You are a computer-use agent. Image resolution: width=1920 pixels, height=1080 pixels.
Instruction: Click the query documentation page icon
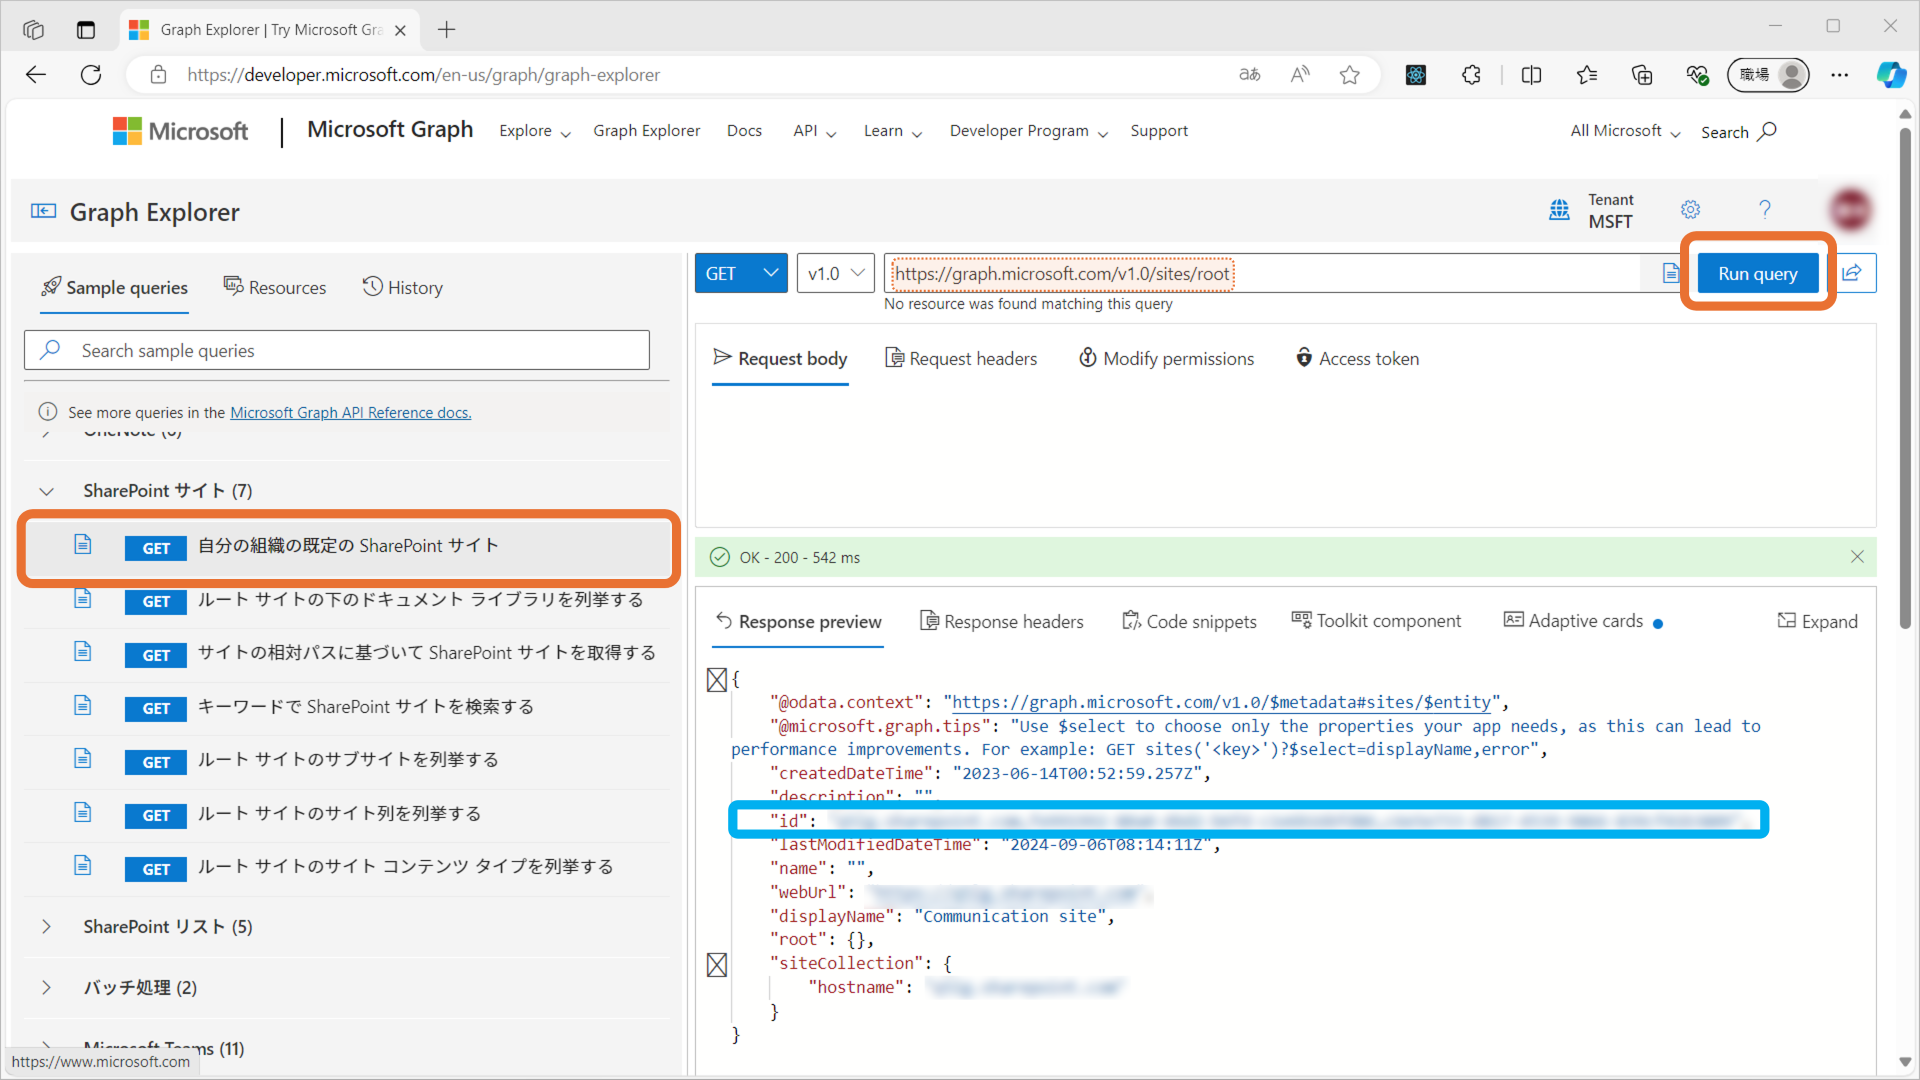pyautogui.click(x=1670, y=273)
